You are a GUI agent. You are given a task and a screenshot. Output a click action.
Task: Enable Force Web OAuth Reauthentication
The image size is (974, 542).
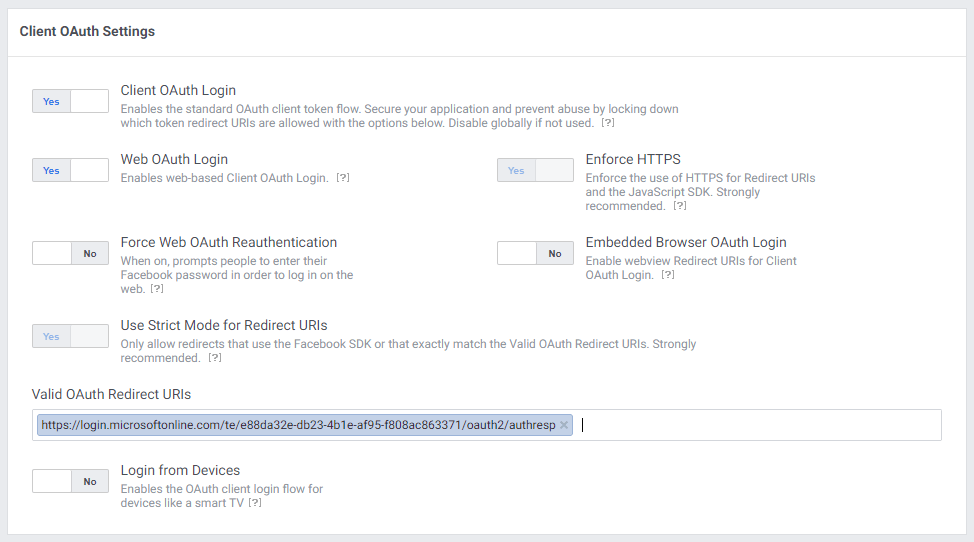70,254
